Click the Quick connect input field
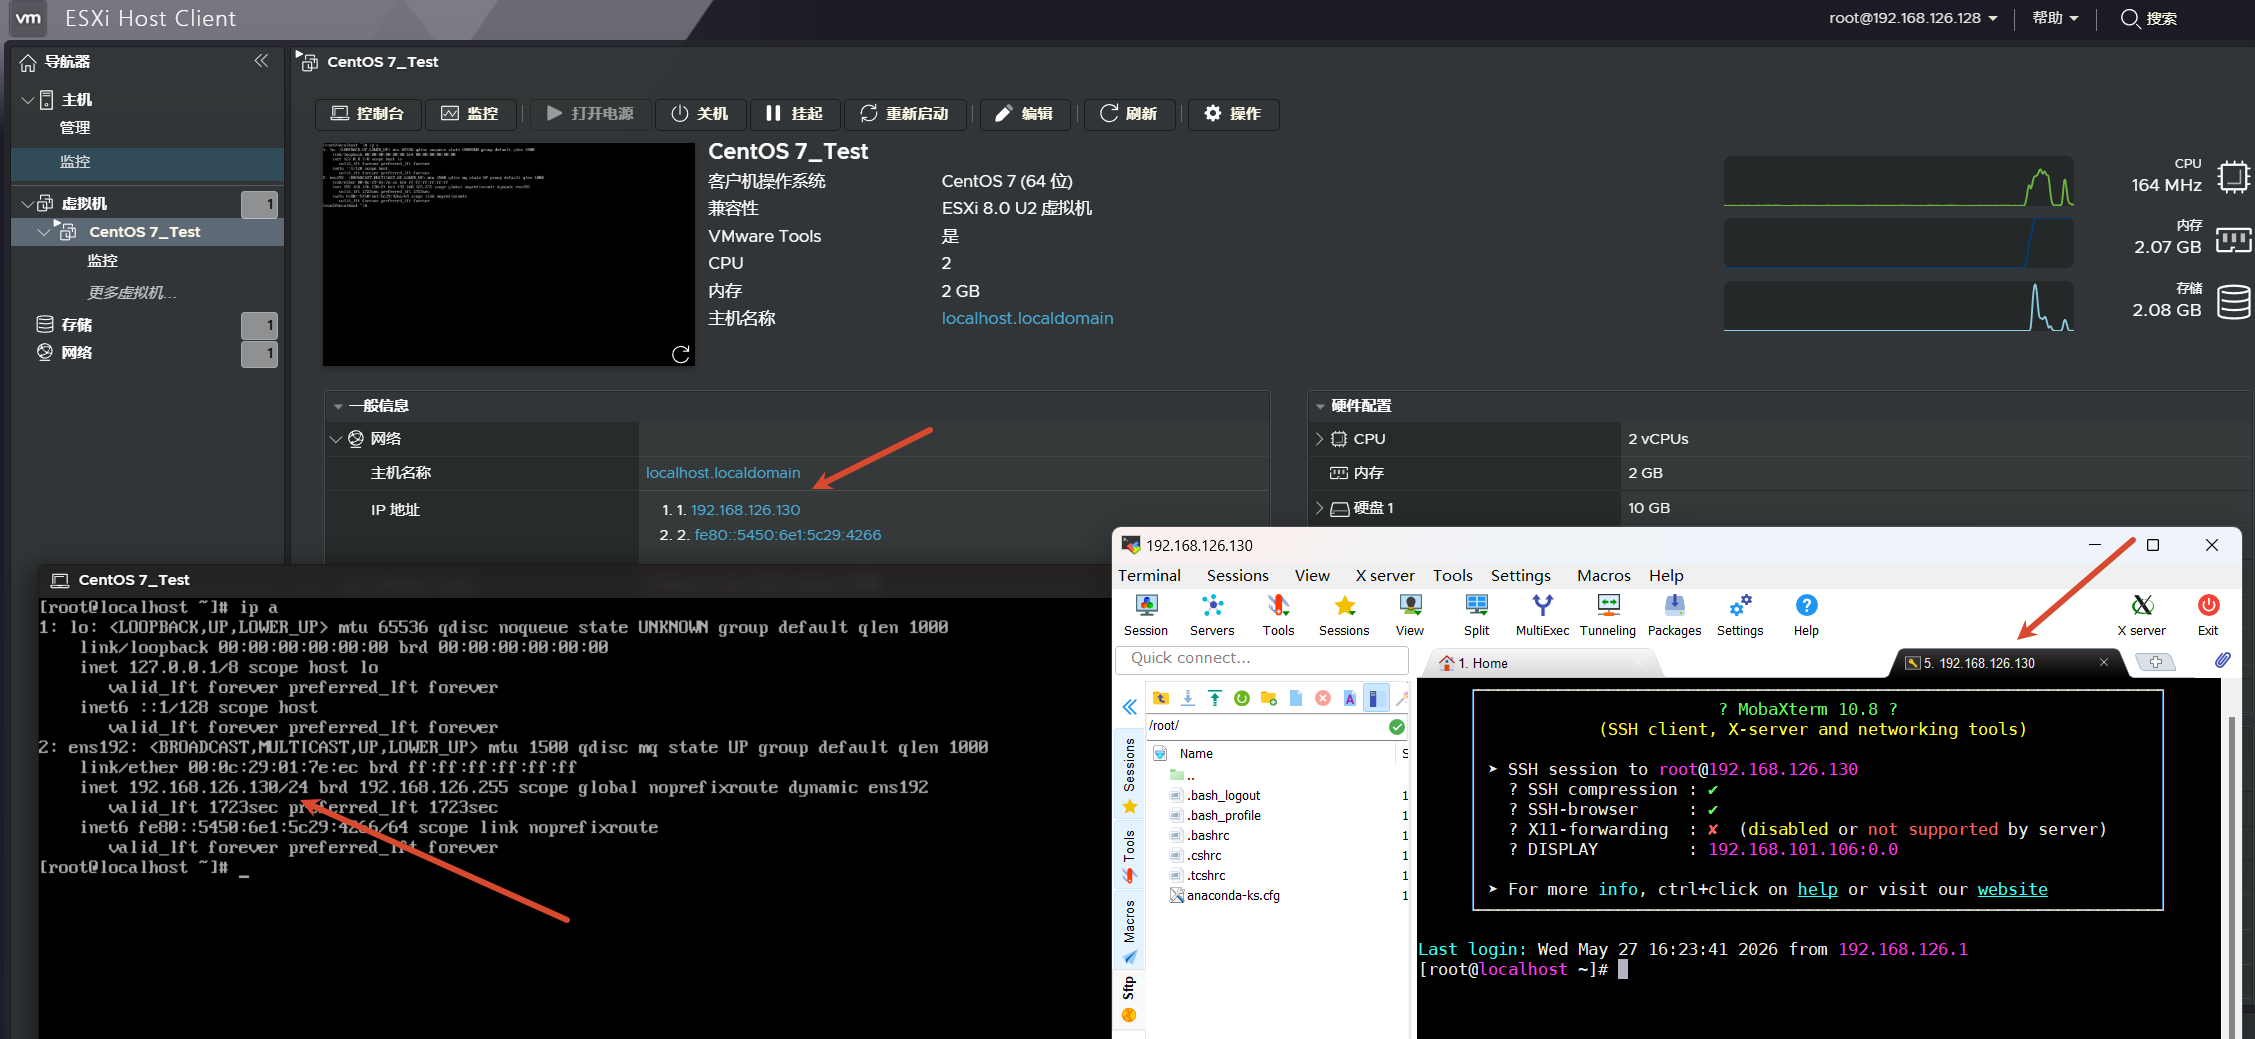The width and height of the screenshot is (2255, 1039). pos(1262,659)
